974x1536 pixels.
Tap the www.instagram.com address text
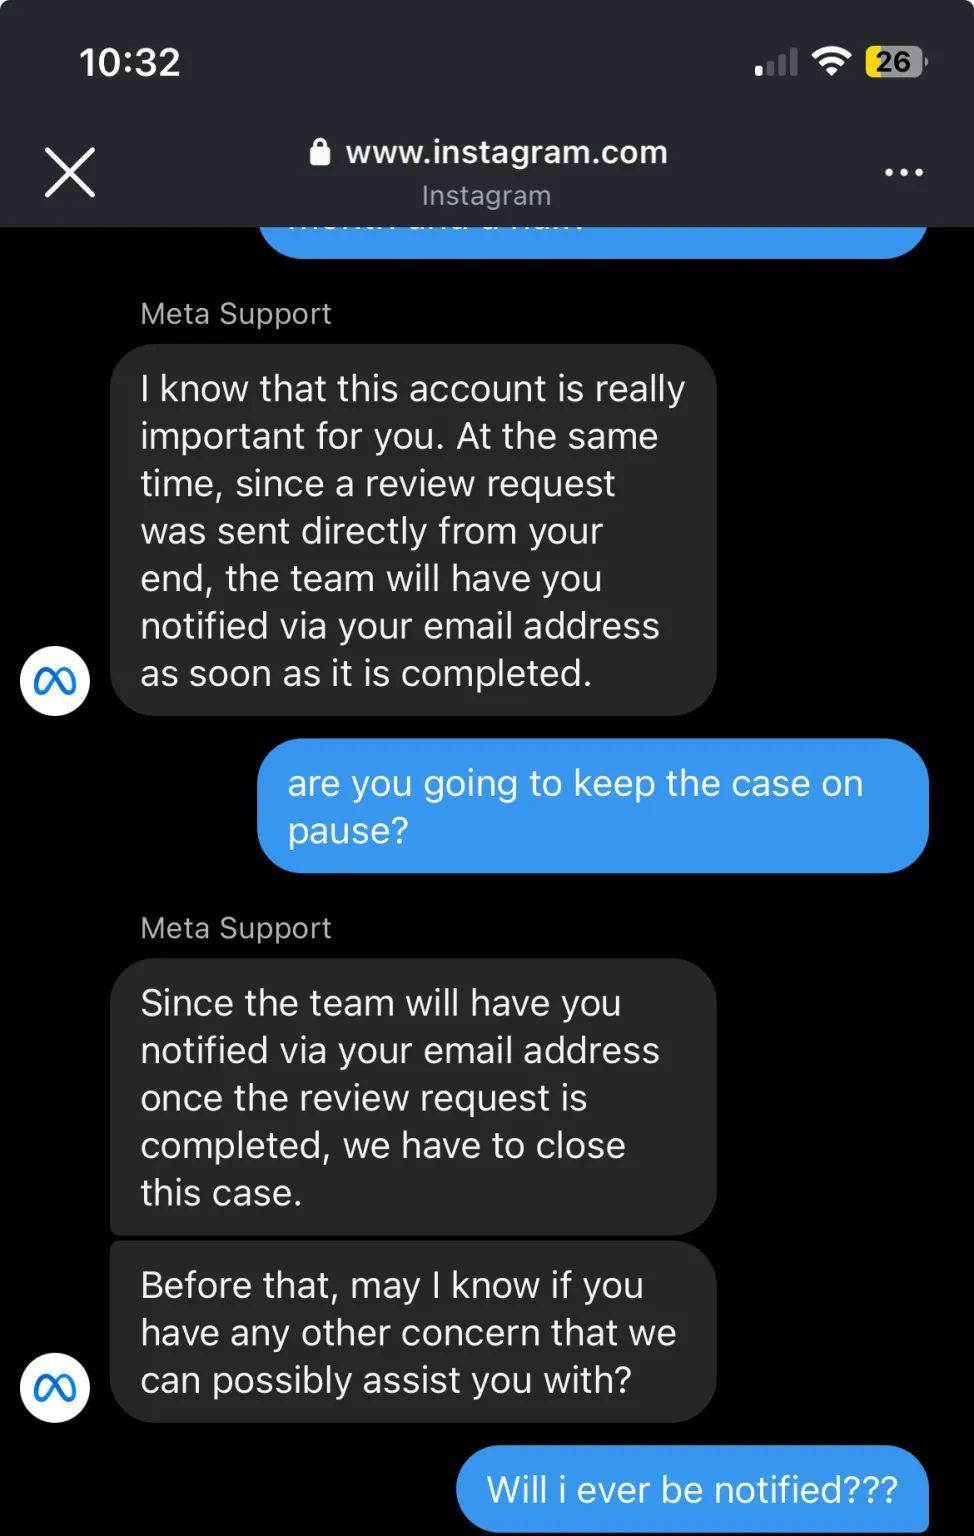coord(506,152)
